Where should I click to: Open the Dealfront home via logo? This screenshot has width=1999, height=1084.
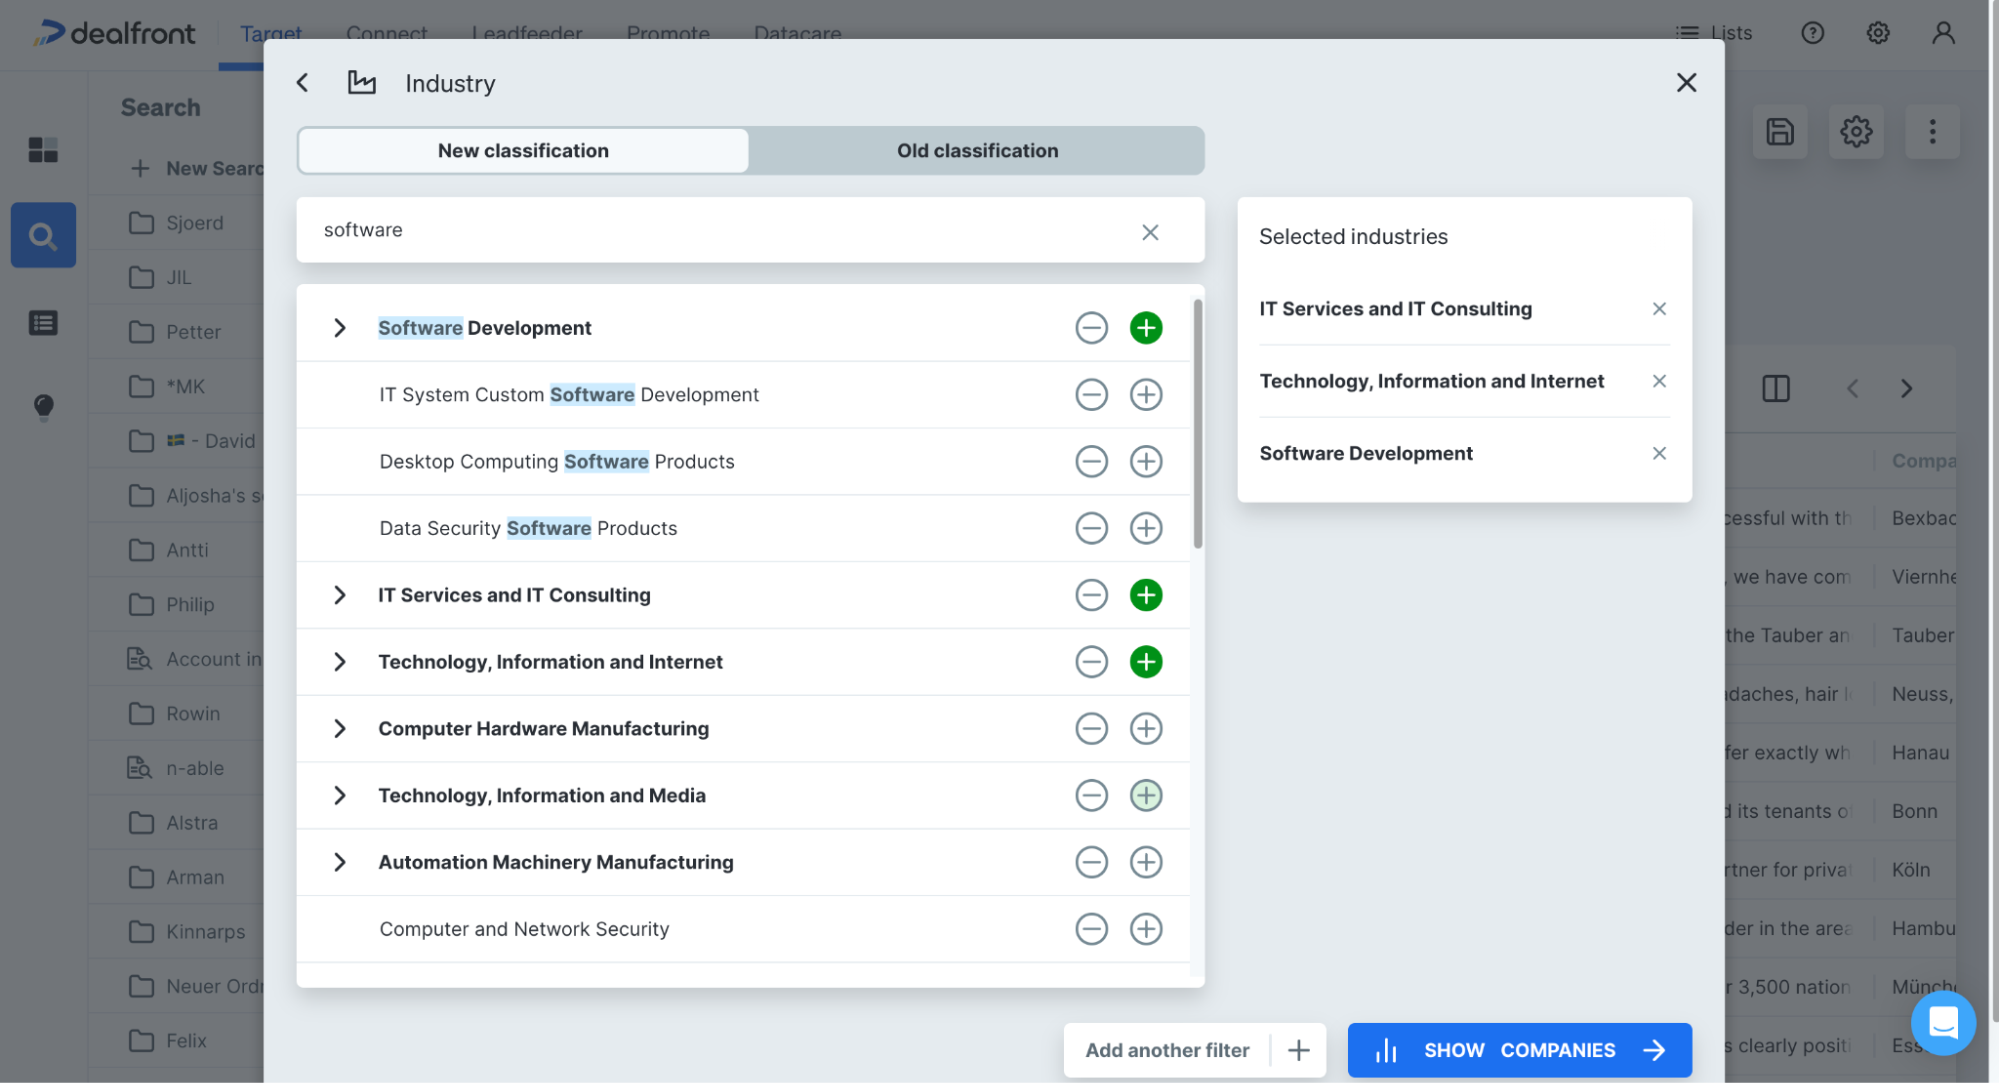tap(113, 33)
